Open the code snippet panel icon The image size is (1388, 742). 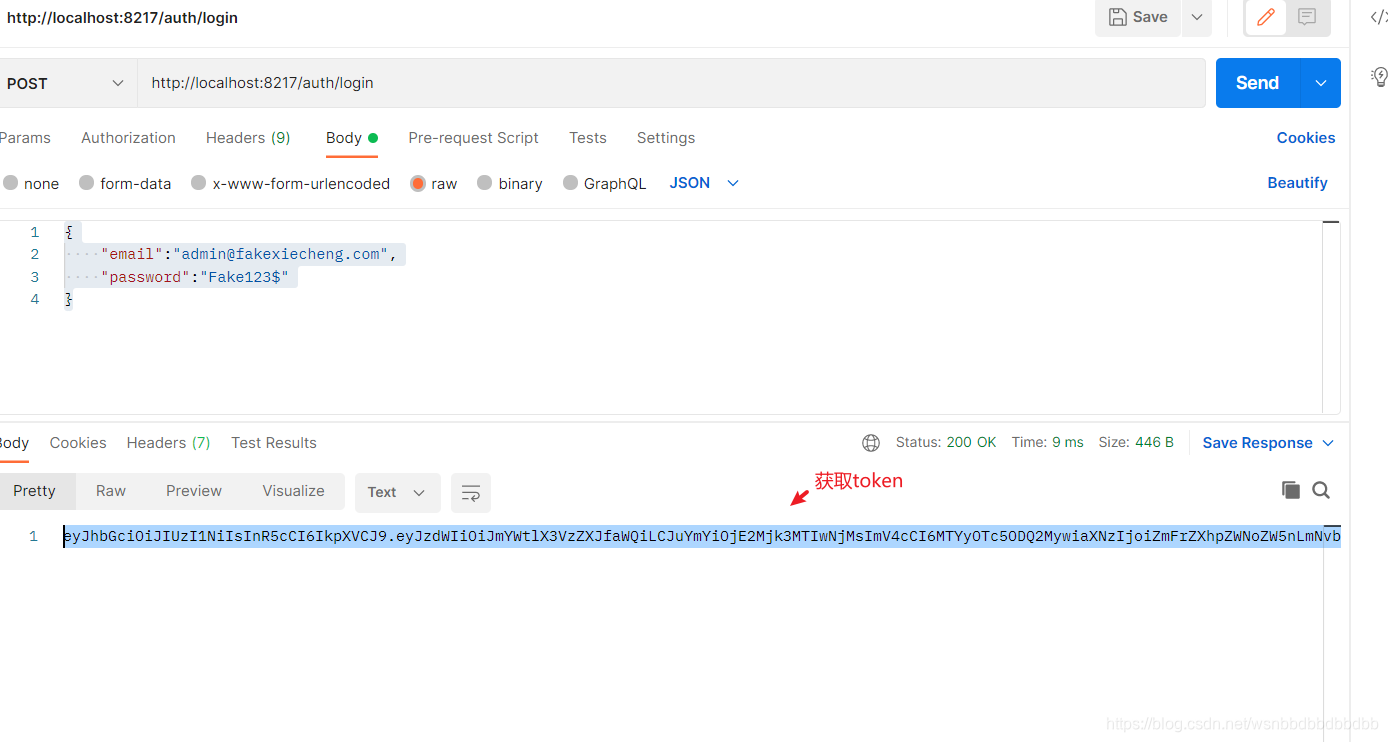click(1378, 17)
